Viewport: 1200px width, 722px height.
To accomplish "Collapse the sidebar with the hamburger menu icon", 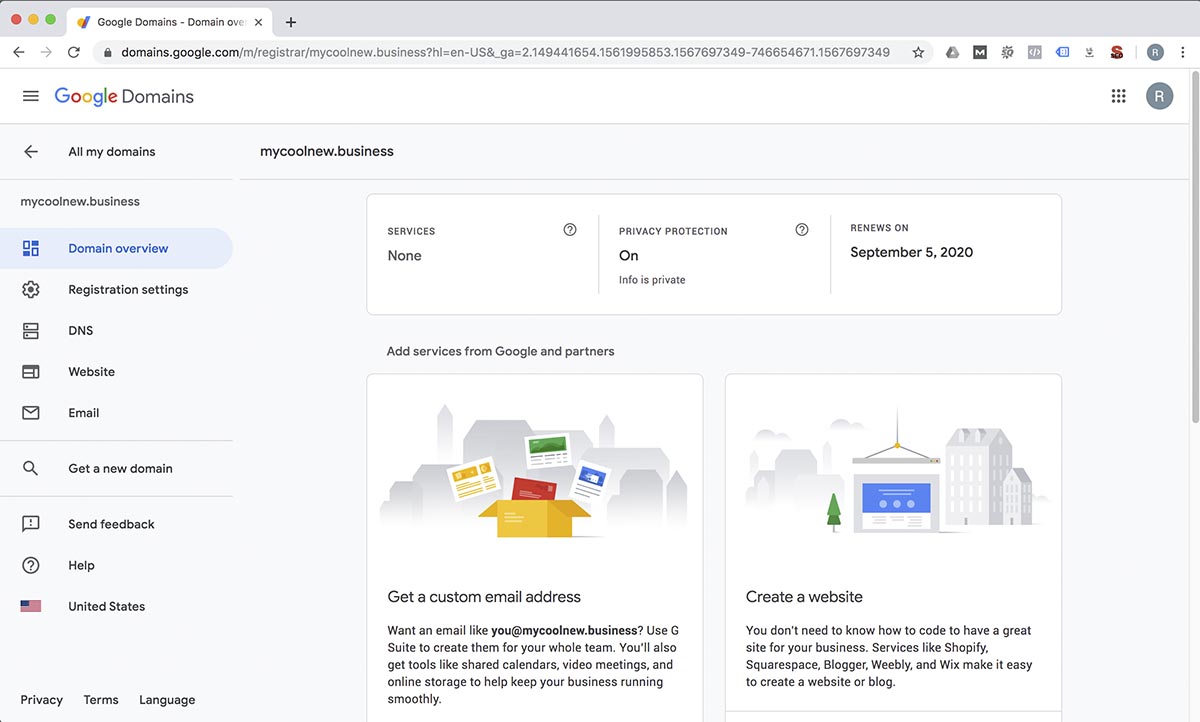I will [x=30, y=96].
